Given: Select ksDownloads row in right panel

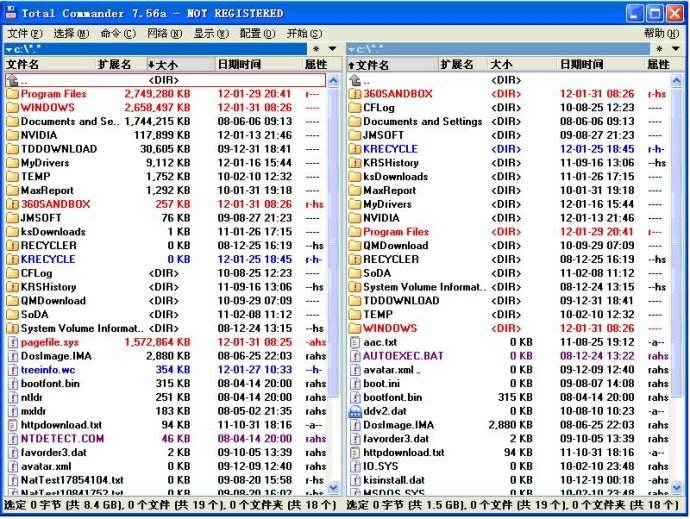Looking at the screenshot, I should 508,177.
